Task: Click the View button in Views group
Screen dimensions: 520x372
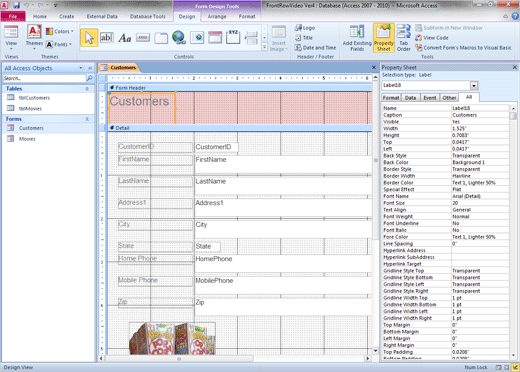Action: click(x=11, y=38)
